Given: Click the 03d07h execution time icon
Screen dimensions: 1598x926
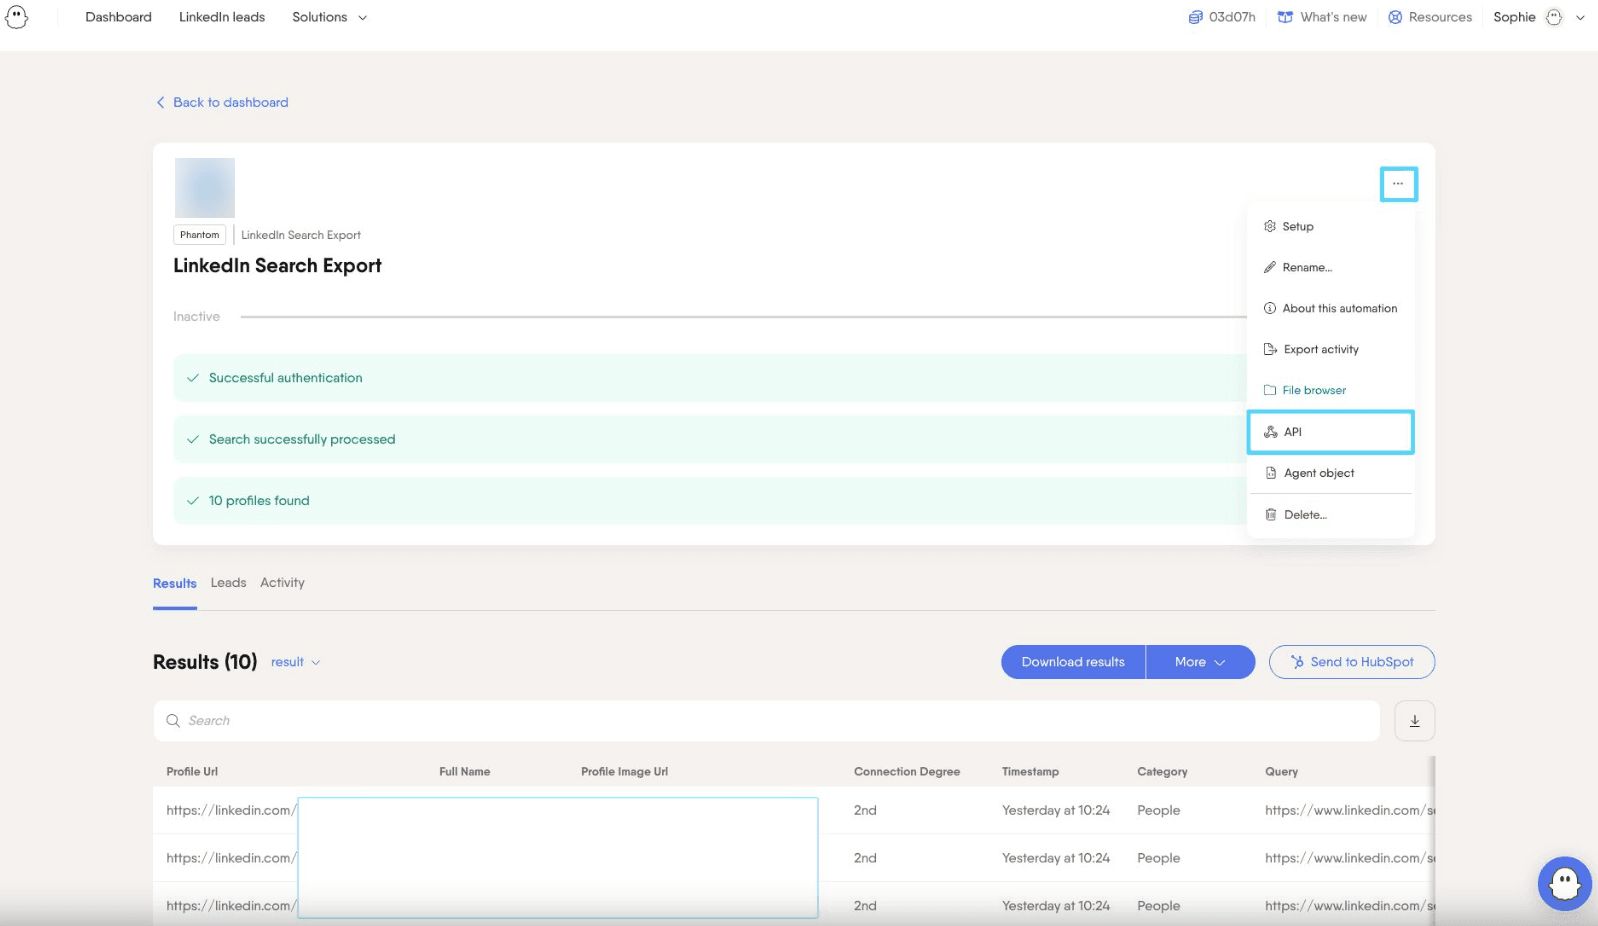Looking at the screenshot, I should tap(1195, 17).
